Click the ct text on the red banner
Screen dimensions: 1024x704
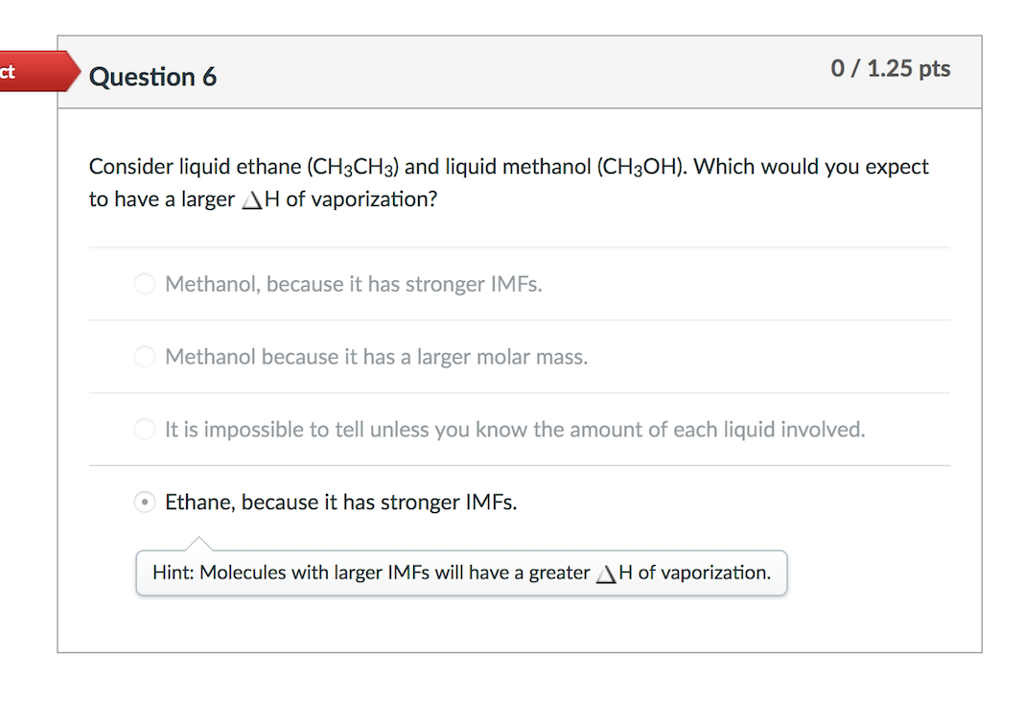(10, 71)
